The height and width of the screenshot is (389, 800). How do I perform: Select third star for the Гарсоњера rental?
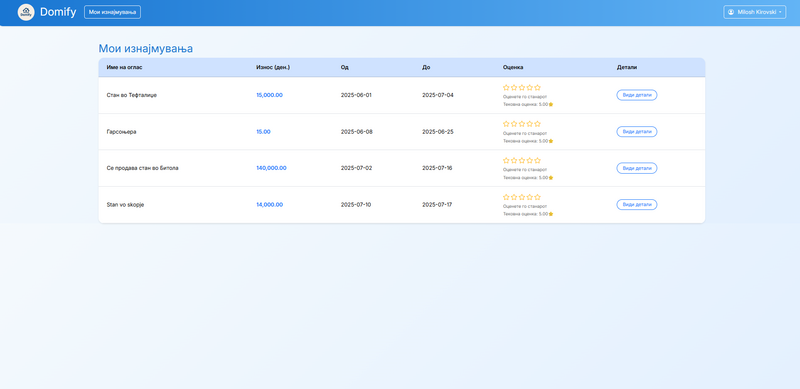pos(522,124)
